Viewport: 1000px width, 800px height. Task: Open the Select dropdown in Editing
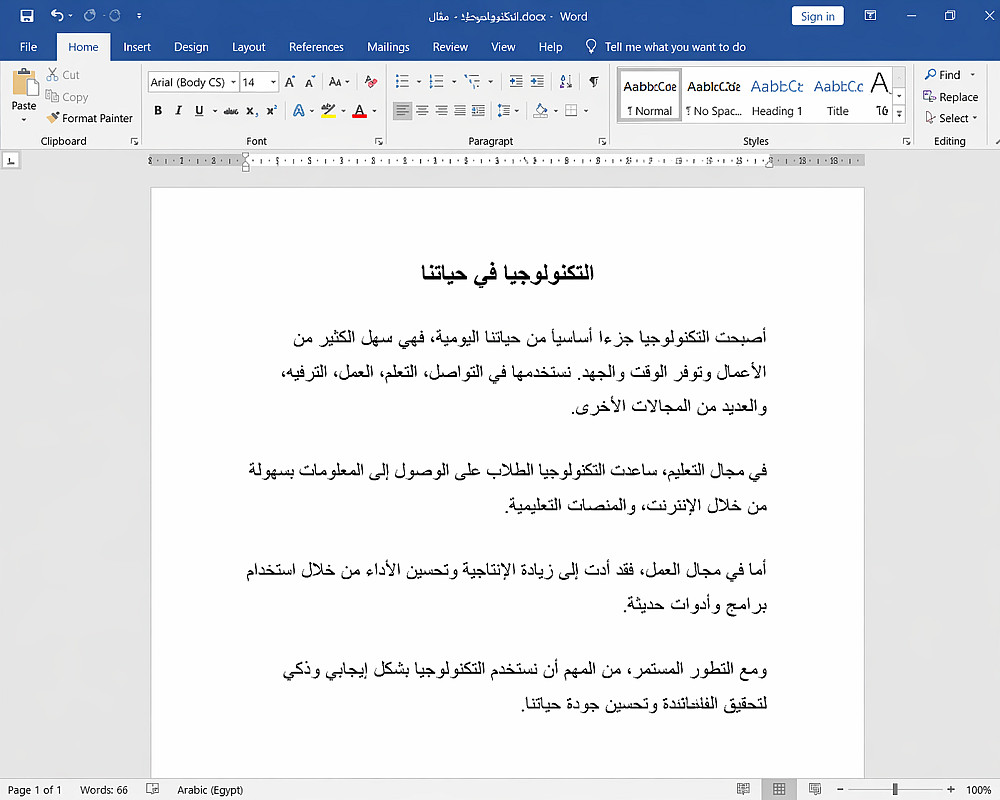click(951, 118)
